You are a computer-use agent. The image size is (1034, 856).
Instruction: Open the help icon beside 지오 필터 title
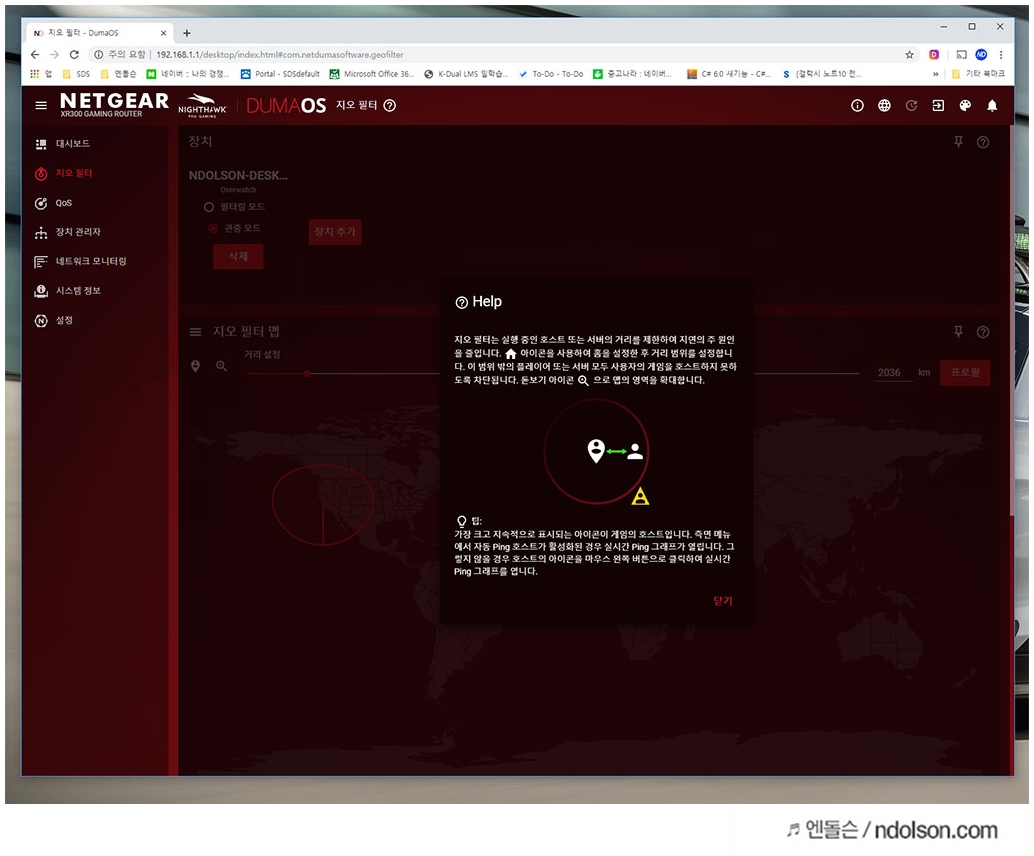(x=390, y=106)
